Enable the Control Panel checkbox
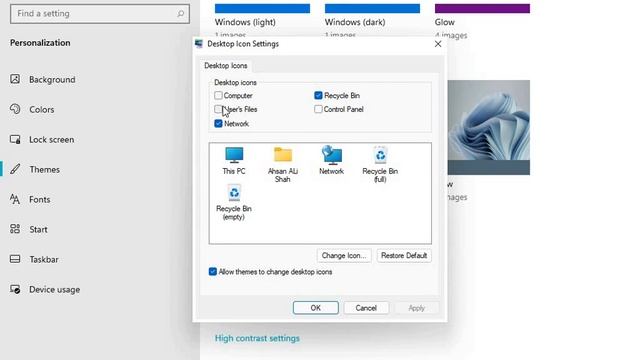640x360 pixels. point(318,109)
